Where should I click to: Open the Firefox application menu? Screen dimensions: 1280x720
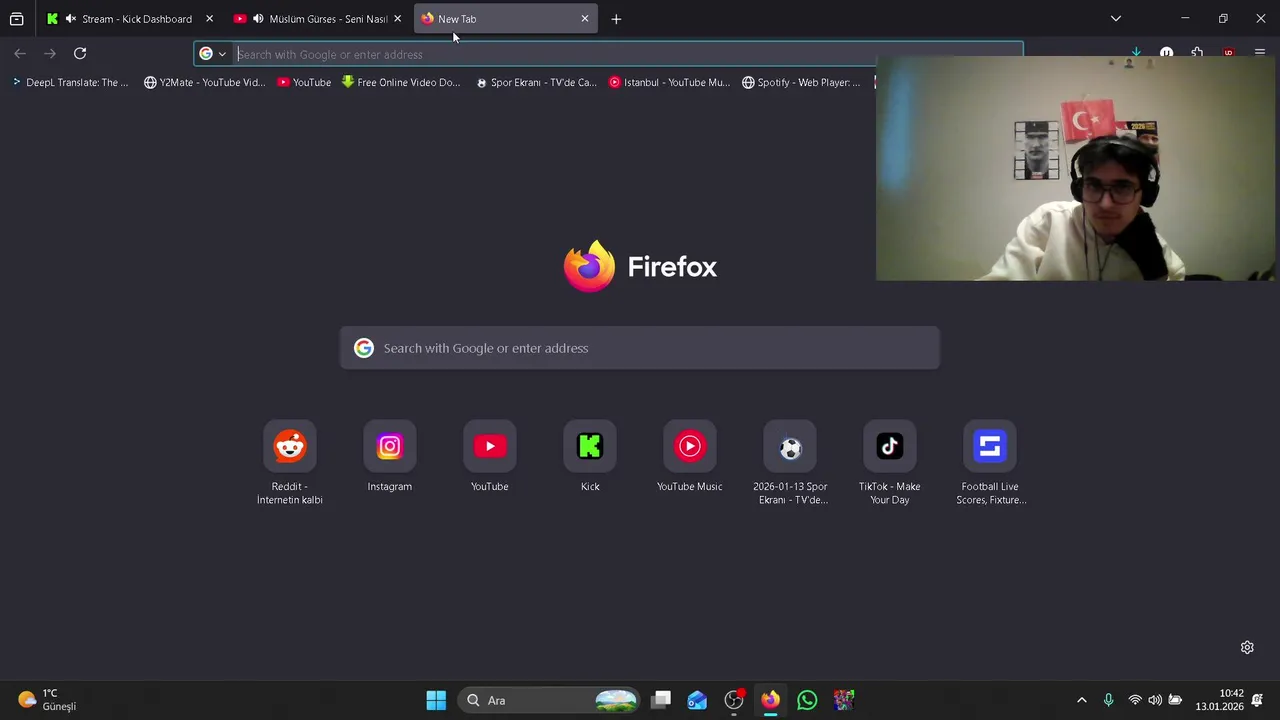click(1259, 52)
